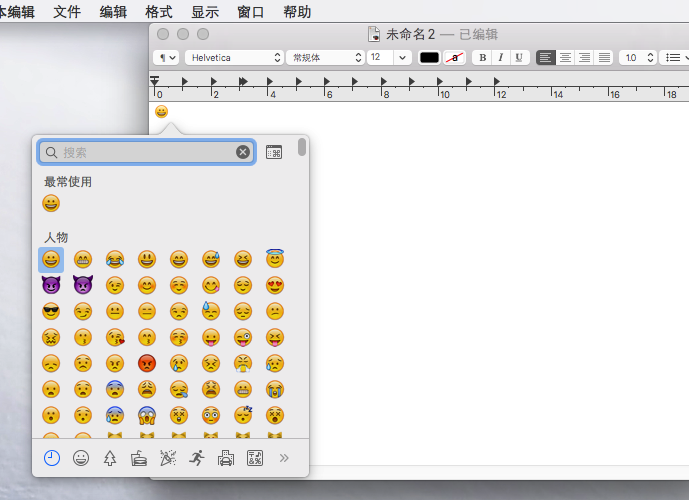689x500 pixels.
Task: Toggle bold text formatting
Action: point(483,58)
